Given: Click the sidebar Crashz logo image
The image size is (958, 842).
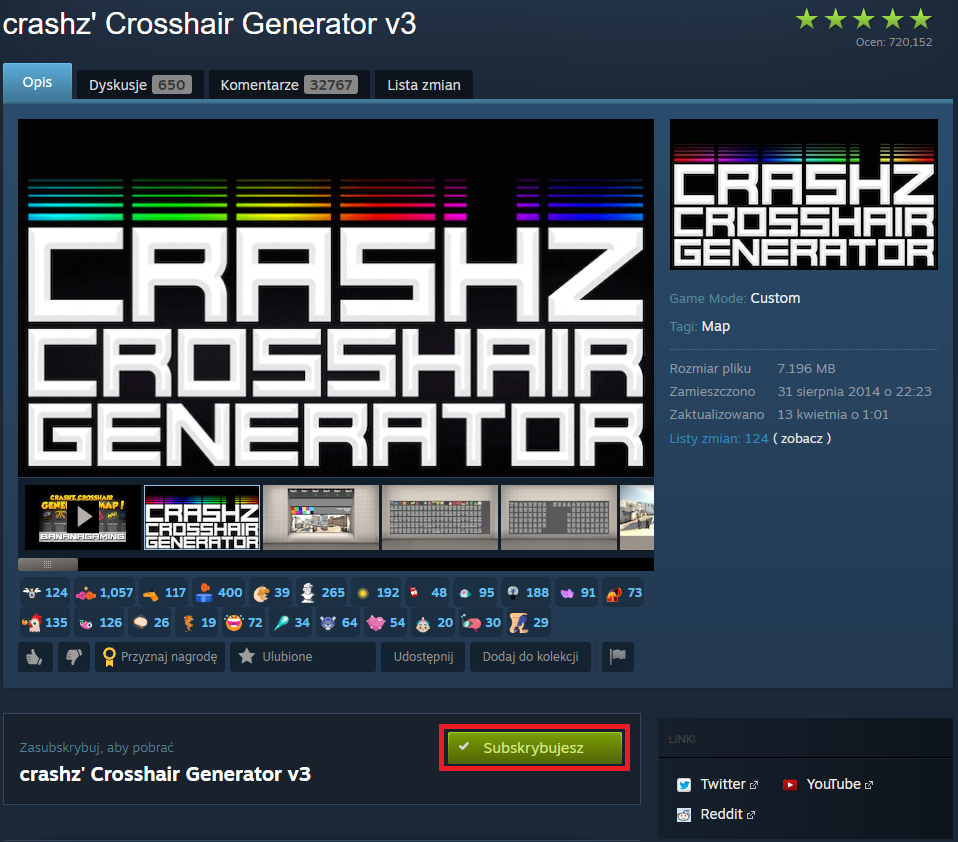Looking at the screenshot, I should 803,194.
